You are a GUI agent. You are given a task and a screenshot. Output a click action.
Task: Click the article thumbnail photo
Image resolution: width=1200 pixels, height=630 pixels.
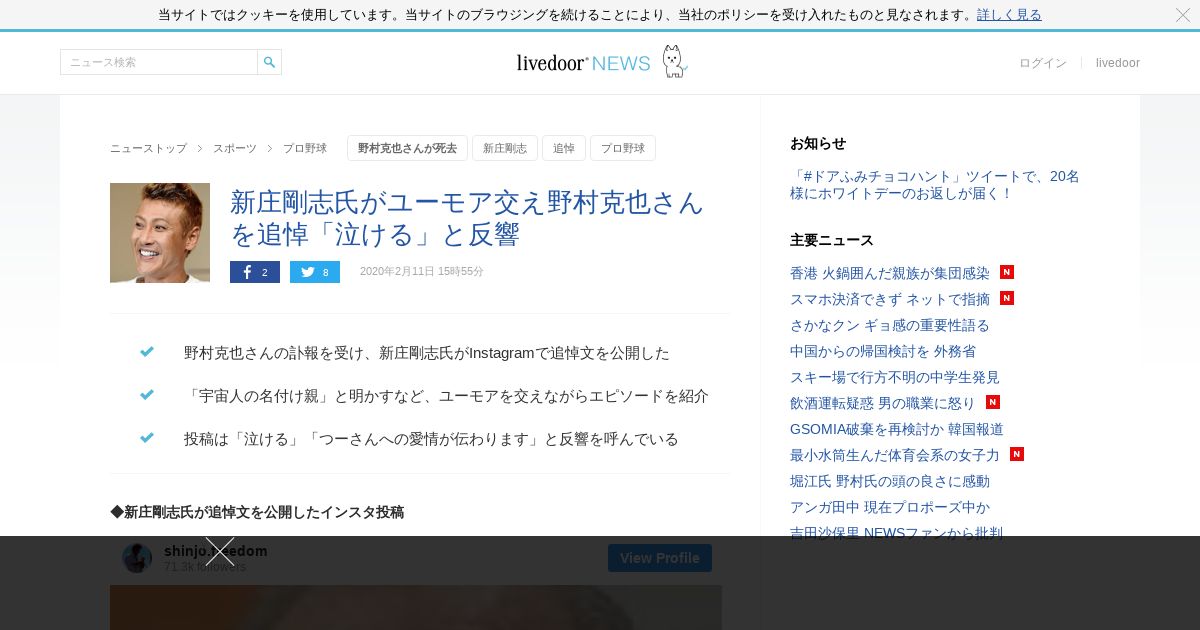point(160,233)
